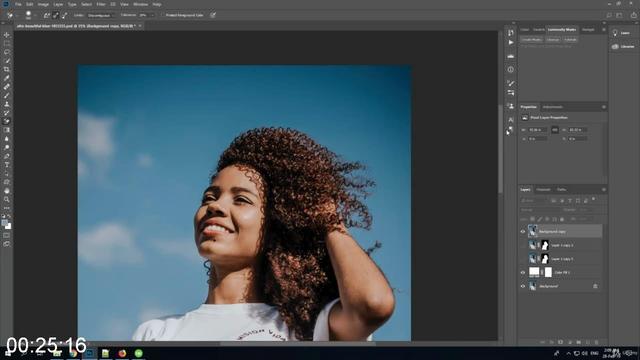This screenshot has height=360, width=640.
Task: Click the lock icon on Background layer
Action: (595, 286)
